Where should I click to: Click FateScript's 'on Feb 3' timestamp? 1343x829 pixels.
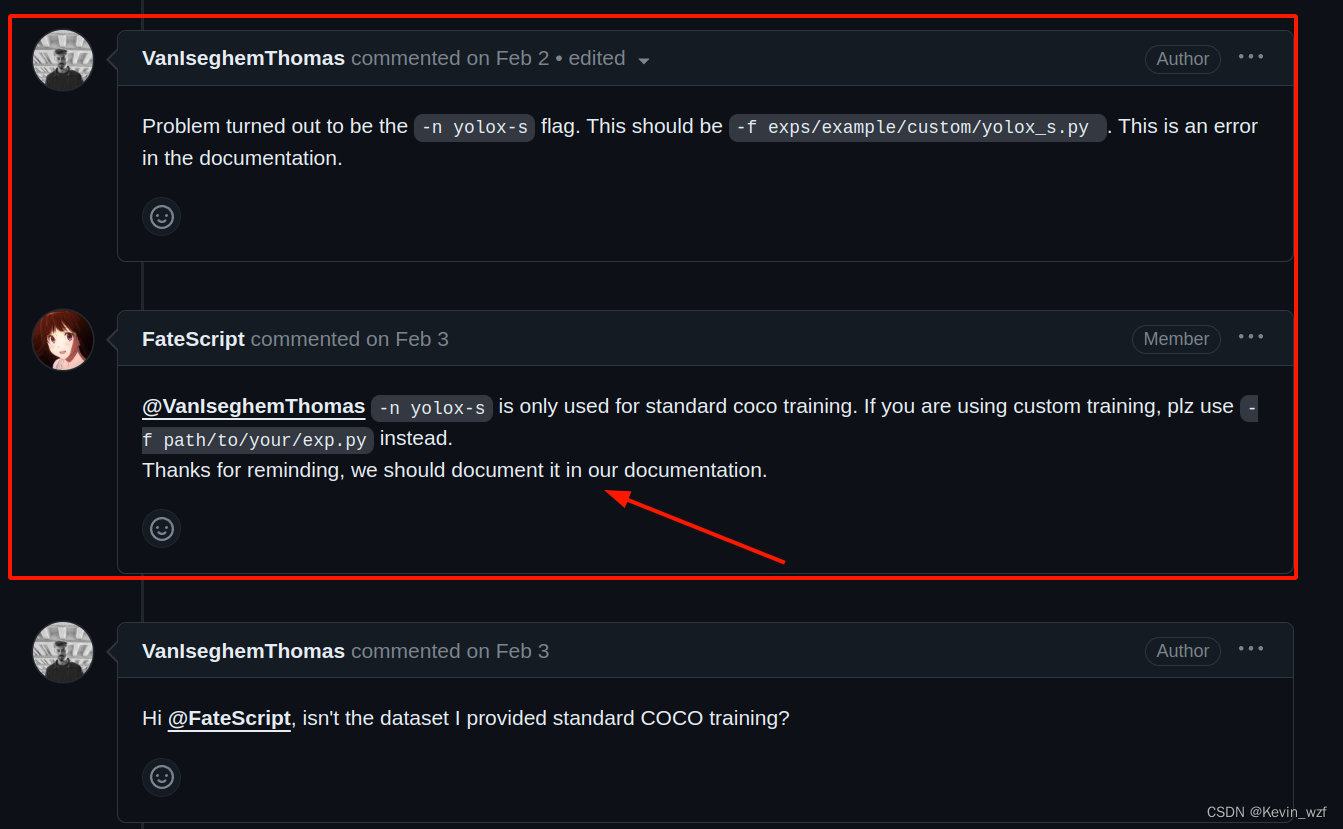click(x=407, y=339)
